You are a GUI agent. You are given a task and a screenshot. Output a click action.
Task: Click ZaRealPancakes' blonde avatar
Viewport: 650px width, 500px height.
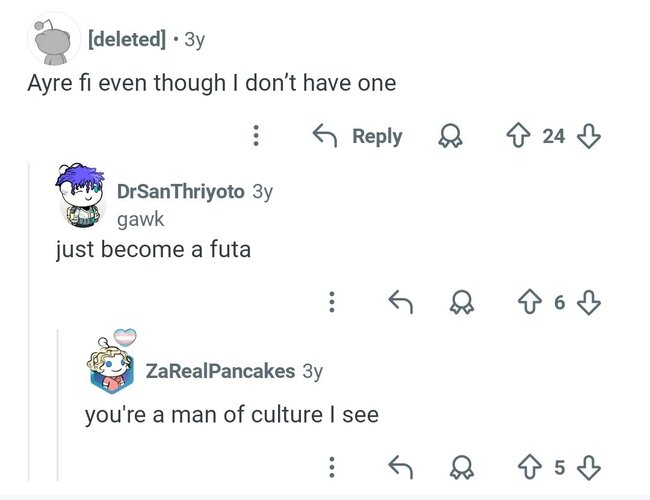112,362
